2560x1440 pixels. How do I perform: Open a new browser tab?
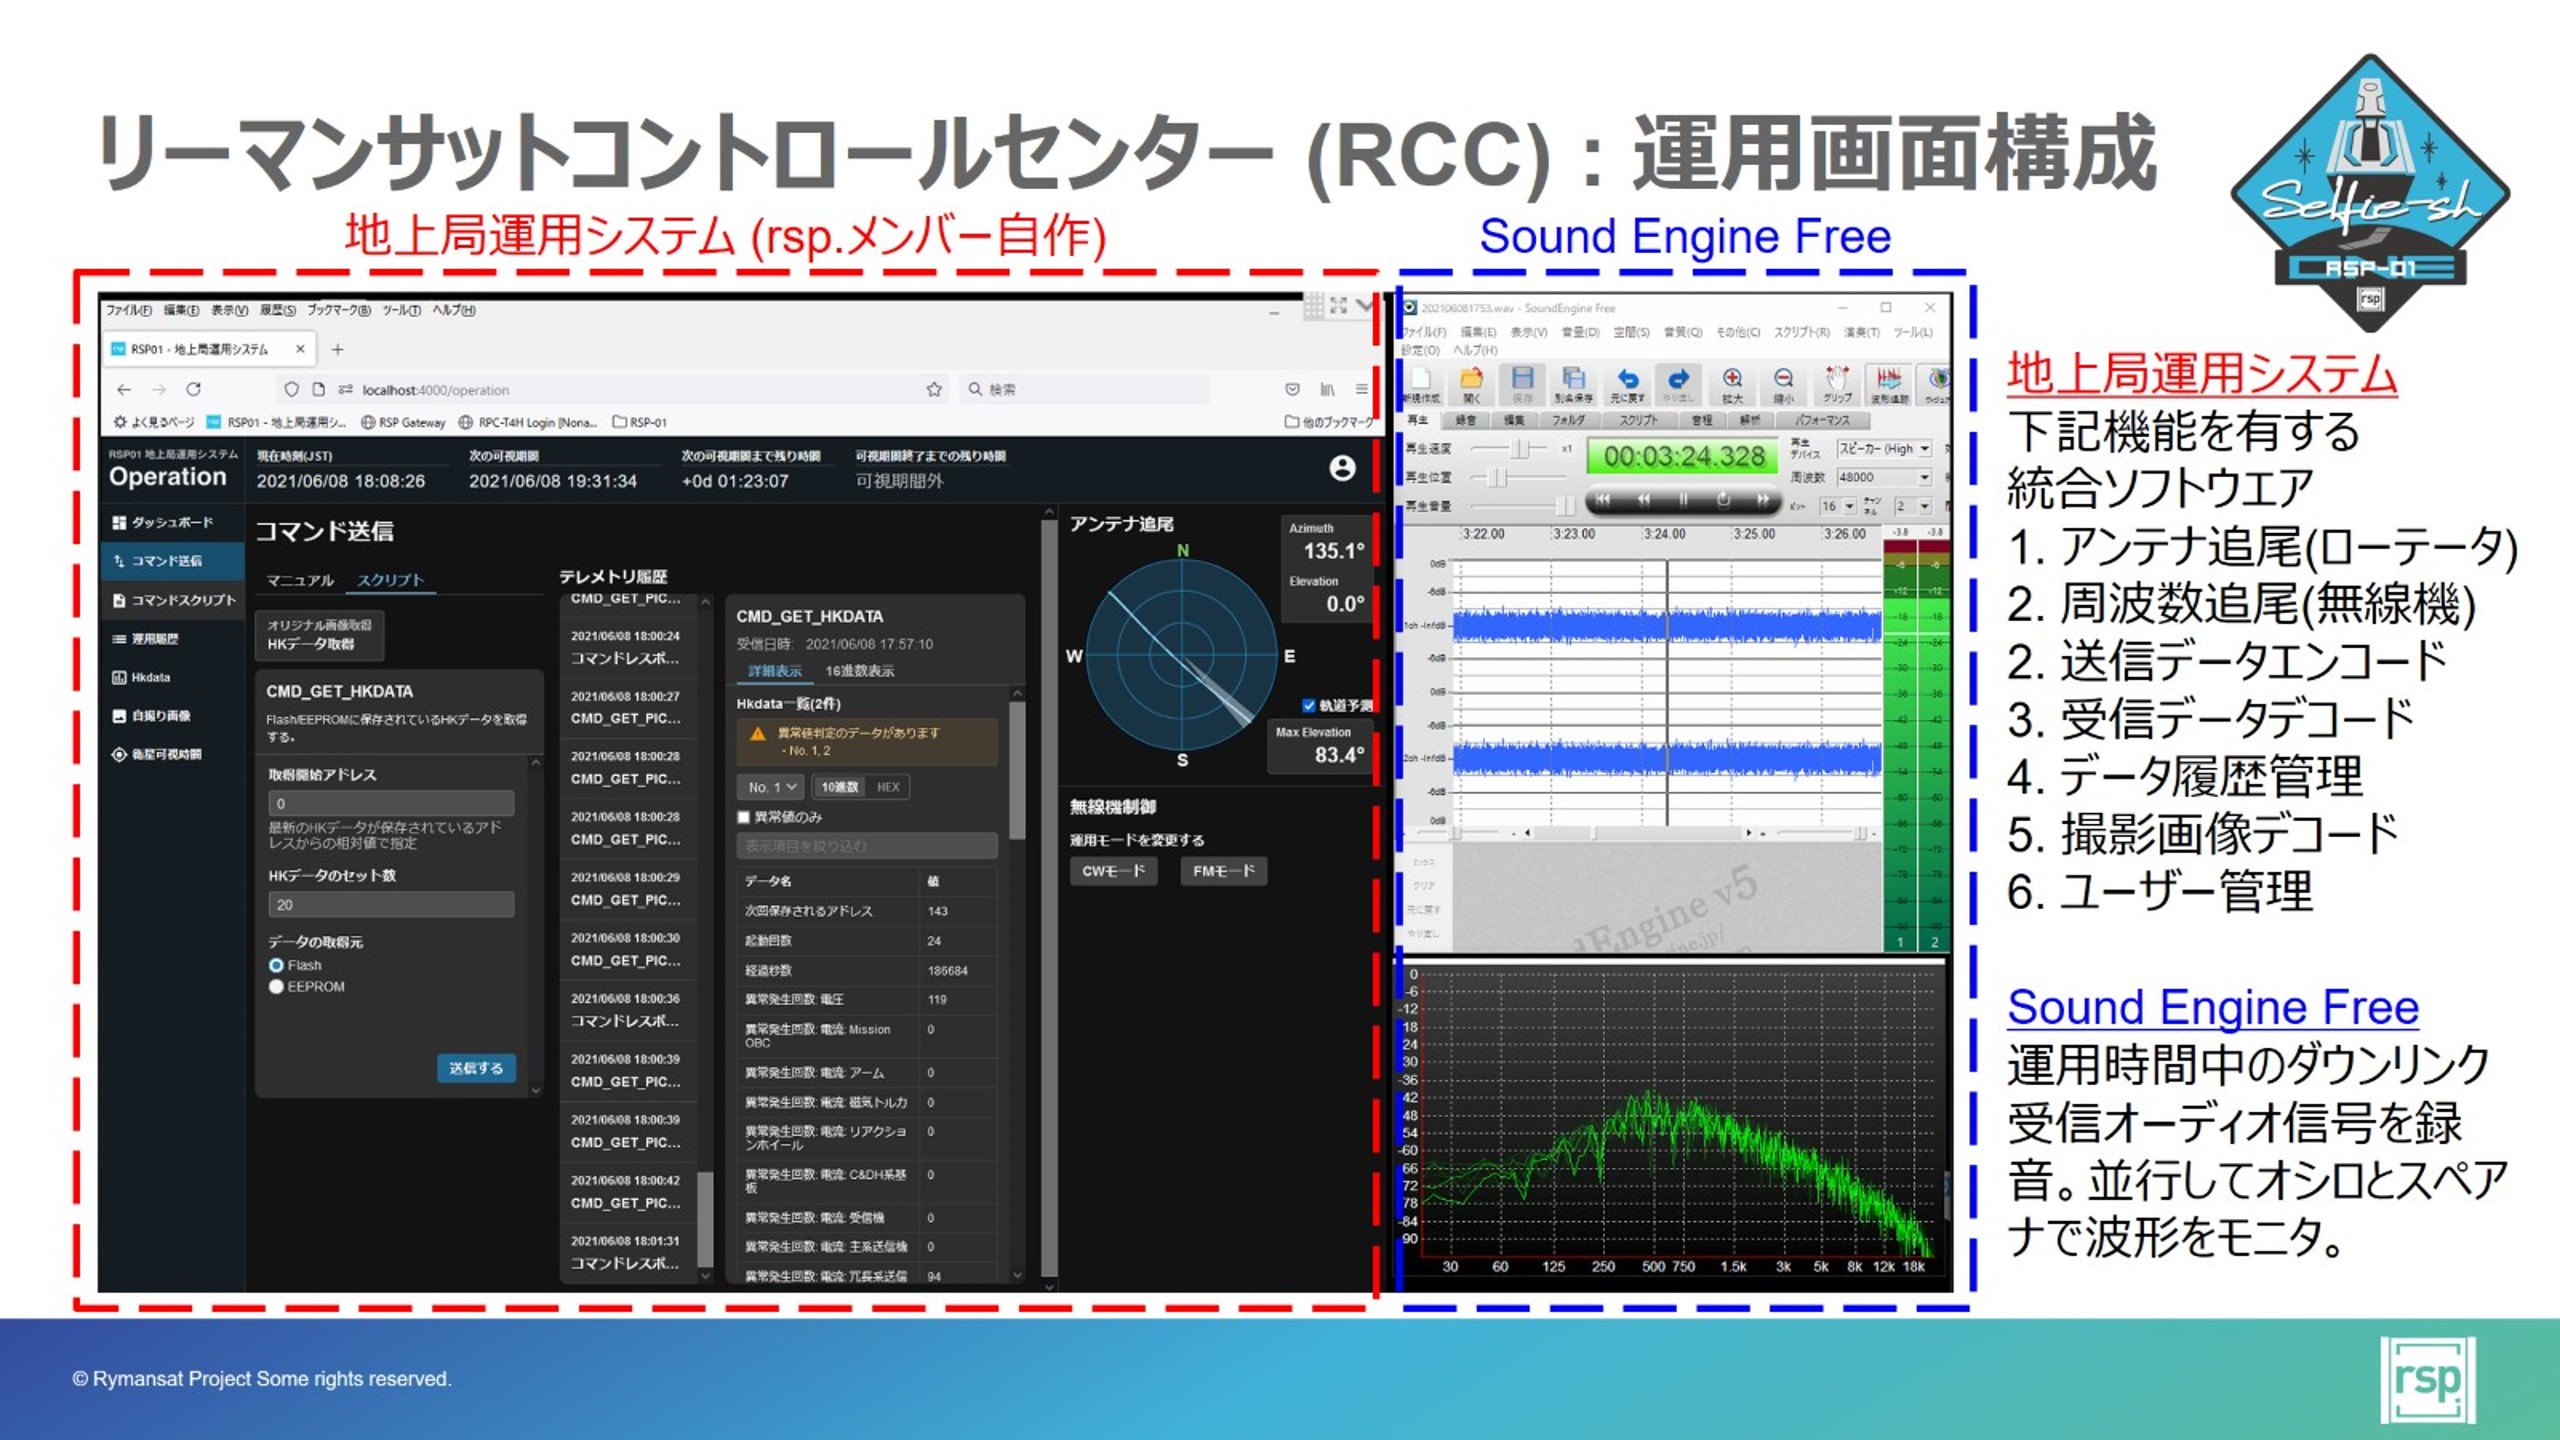pyautogui.click(x=338, y=349)
